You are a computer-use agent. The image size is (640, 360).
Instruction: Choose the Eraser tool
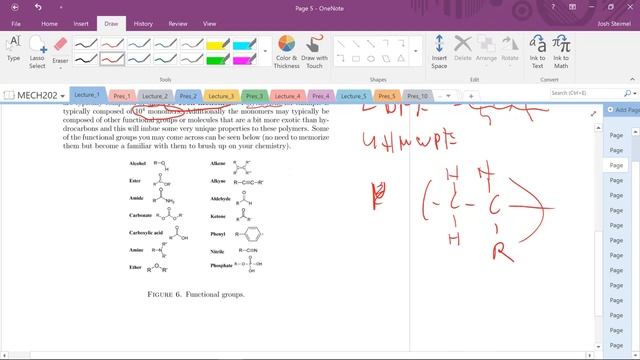click(x=60, y=50)
